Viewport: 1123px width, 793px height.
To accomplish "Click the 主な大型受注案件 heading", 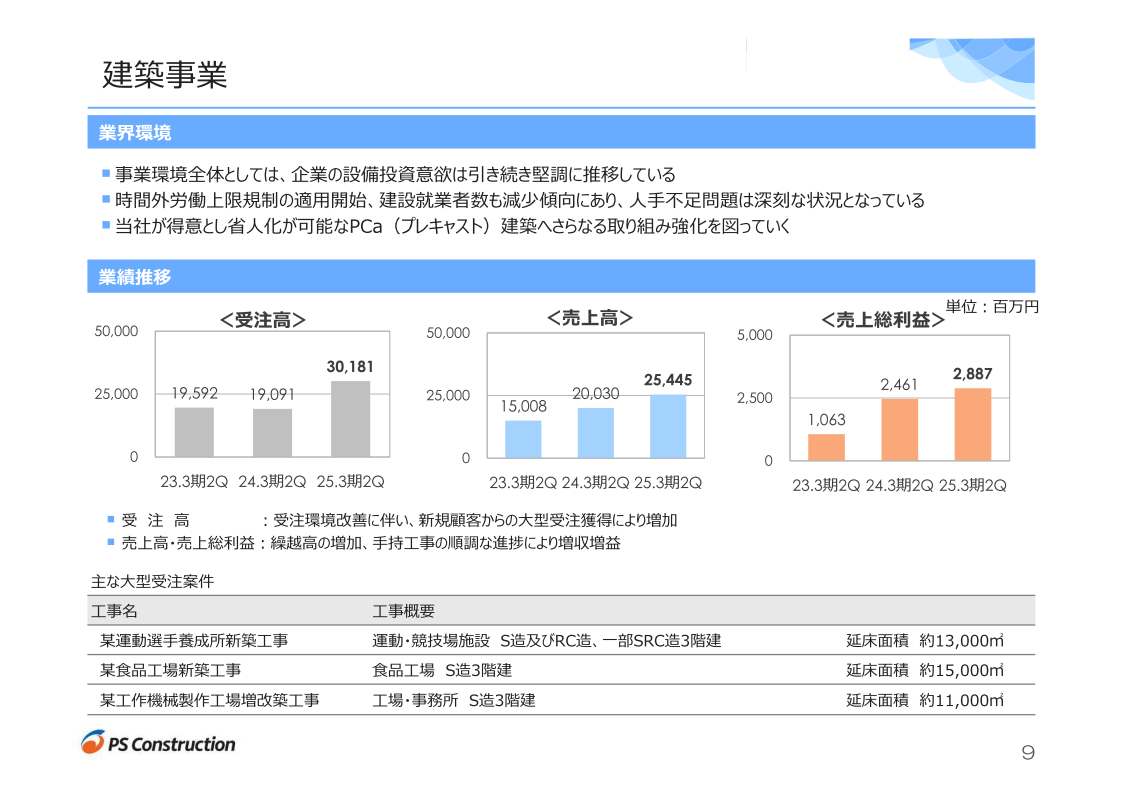I will coord(153,582).
